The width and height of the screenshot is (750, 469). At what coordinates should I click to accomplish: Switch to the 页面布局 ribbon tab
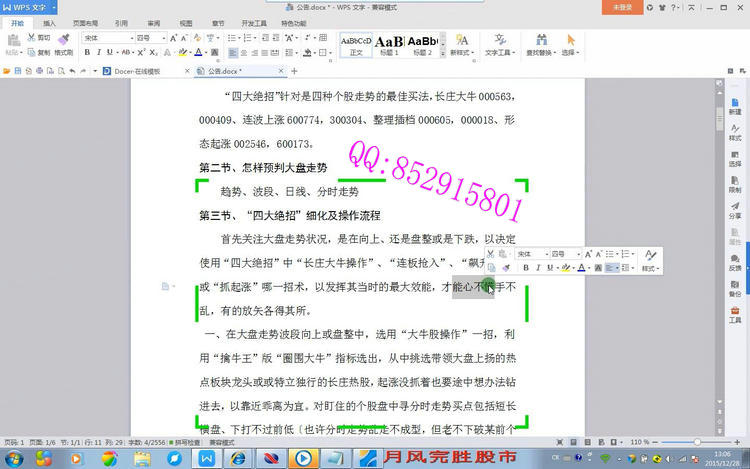click(84, 21)
